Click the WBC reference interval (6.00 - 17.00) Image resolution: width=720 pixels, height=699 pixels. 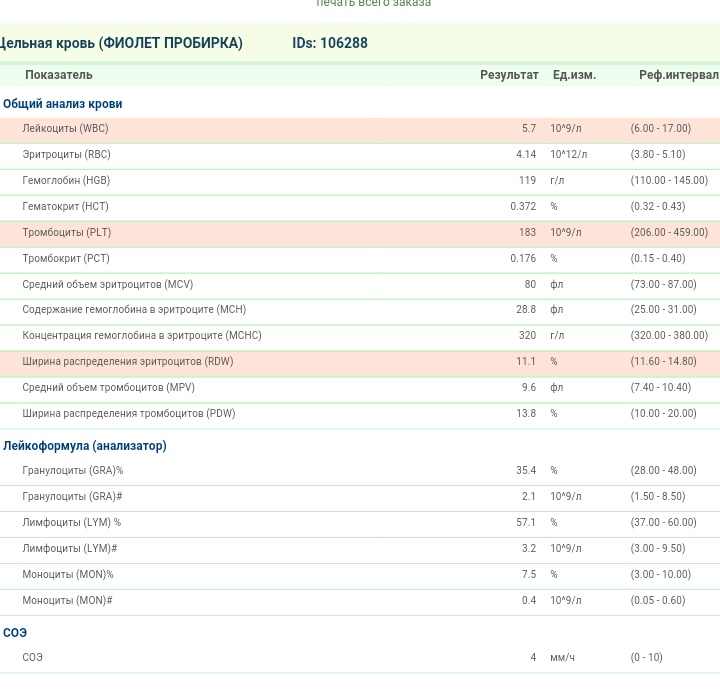(660, 129)
